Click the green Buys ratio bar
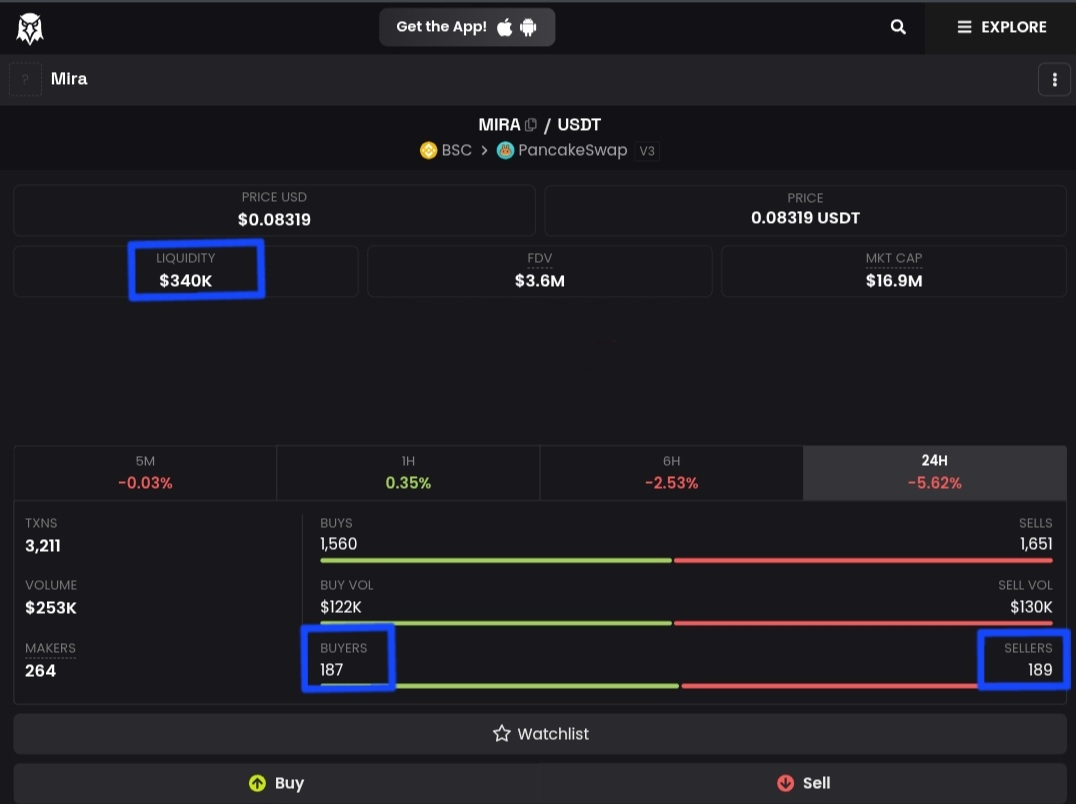Screen dimensions: 1076x804 click(495, 560)
